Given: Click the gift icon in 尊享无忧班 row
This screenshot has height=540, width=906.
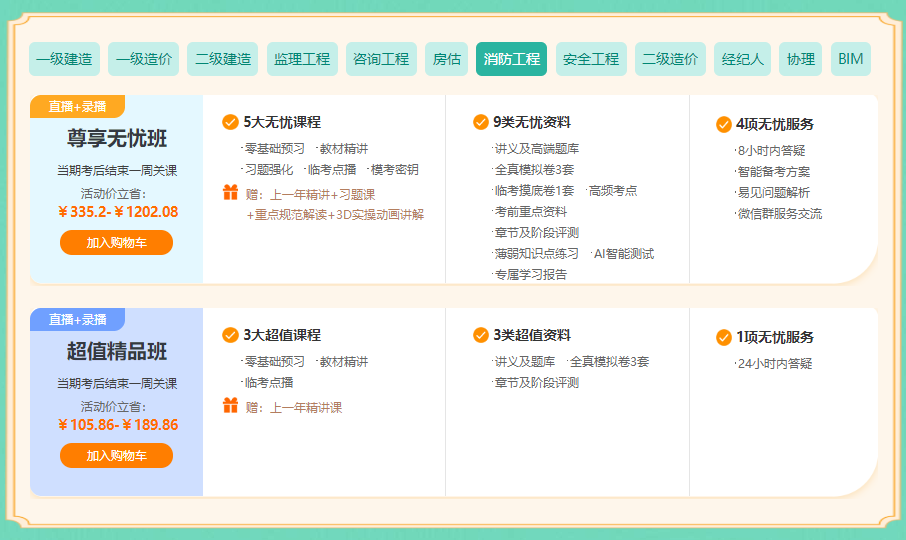Looking at the screenshot, I should (231, 193).
